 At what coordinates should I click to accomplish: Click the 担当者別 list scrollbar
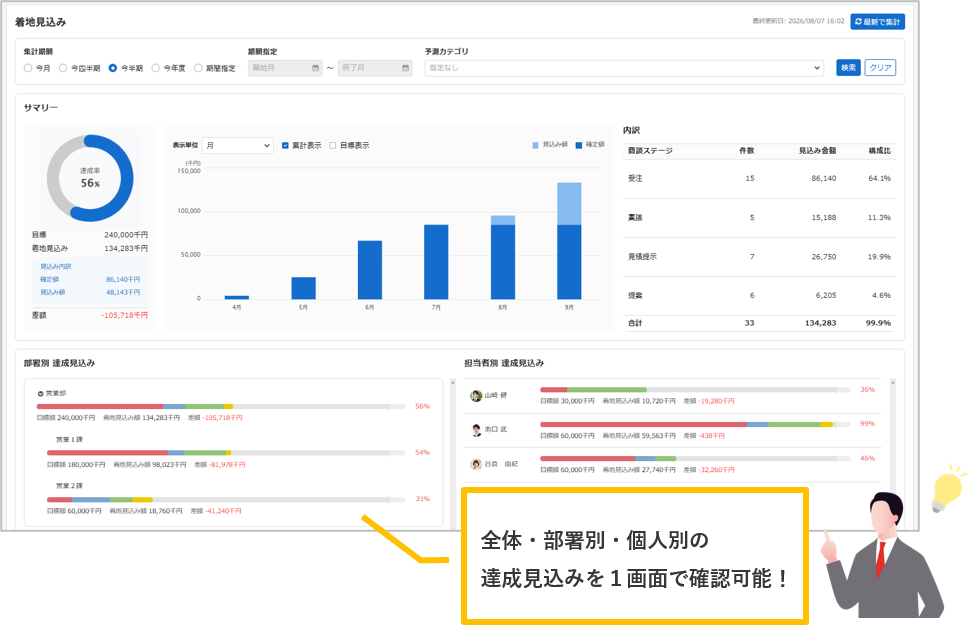coord(892,434)
